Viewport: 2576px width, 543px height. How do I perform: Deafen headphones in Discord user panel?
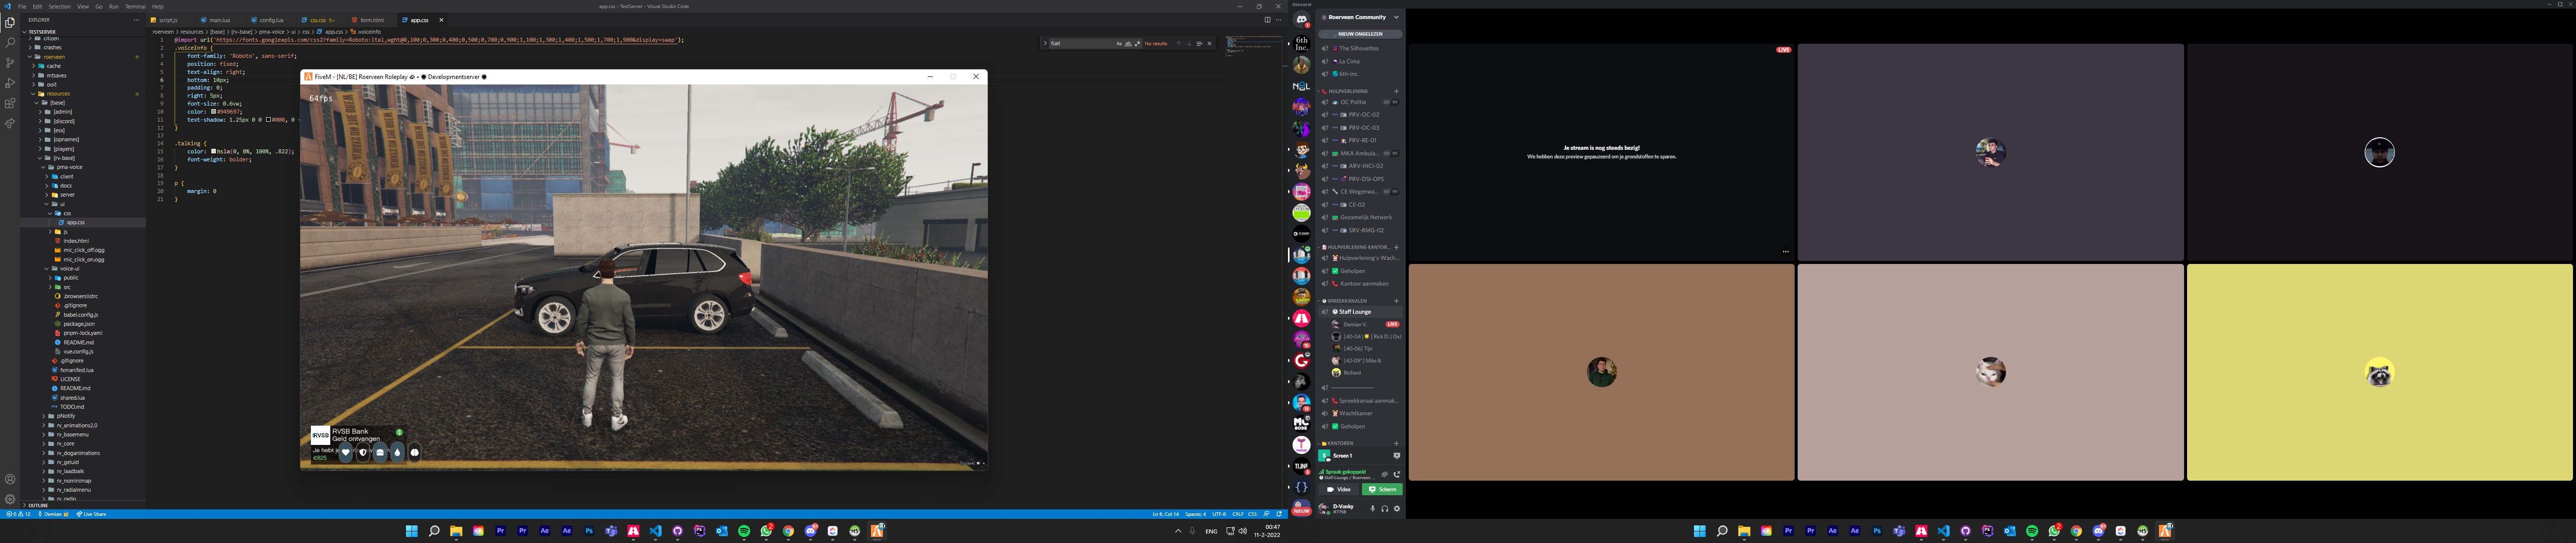[1385, 509]
